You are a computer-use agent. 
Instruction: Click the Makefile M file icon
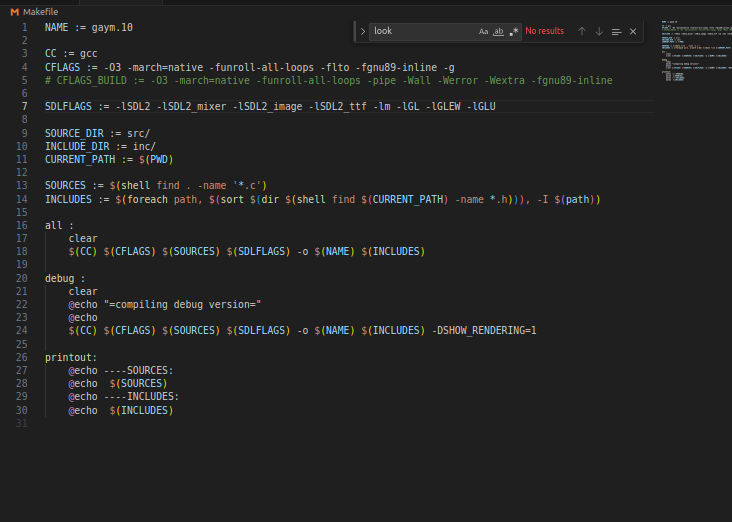14,12
